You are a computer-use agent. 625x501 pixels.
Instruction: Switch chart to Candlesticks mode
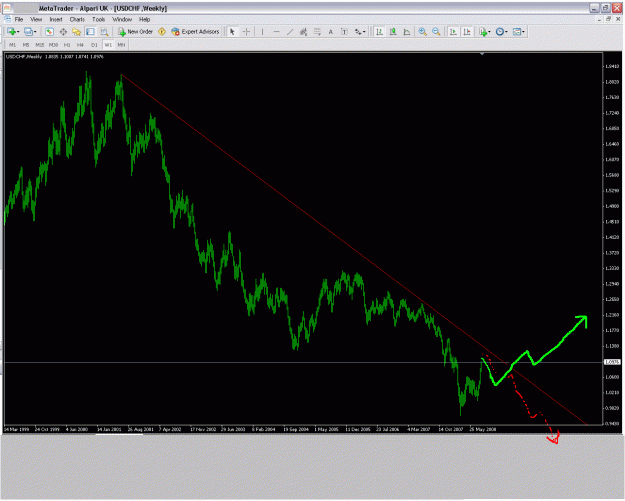point(393,32)
